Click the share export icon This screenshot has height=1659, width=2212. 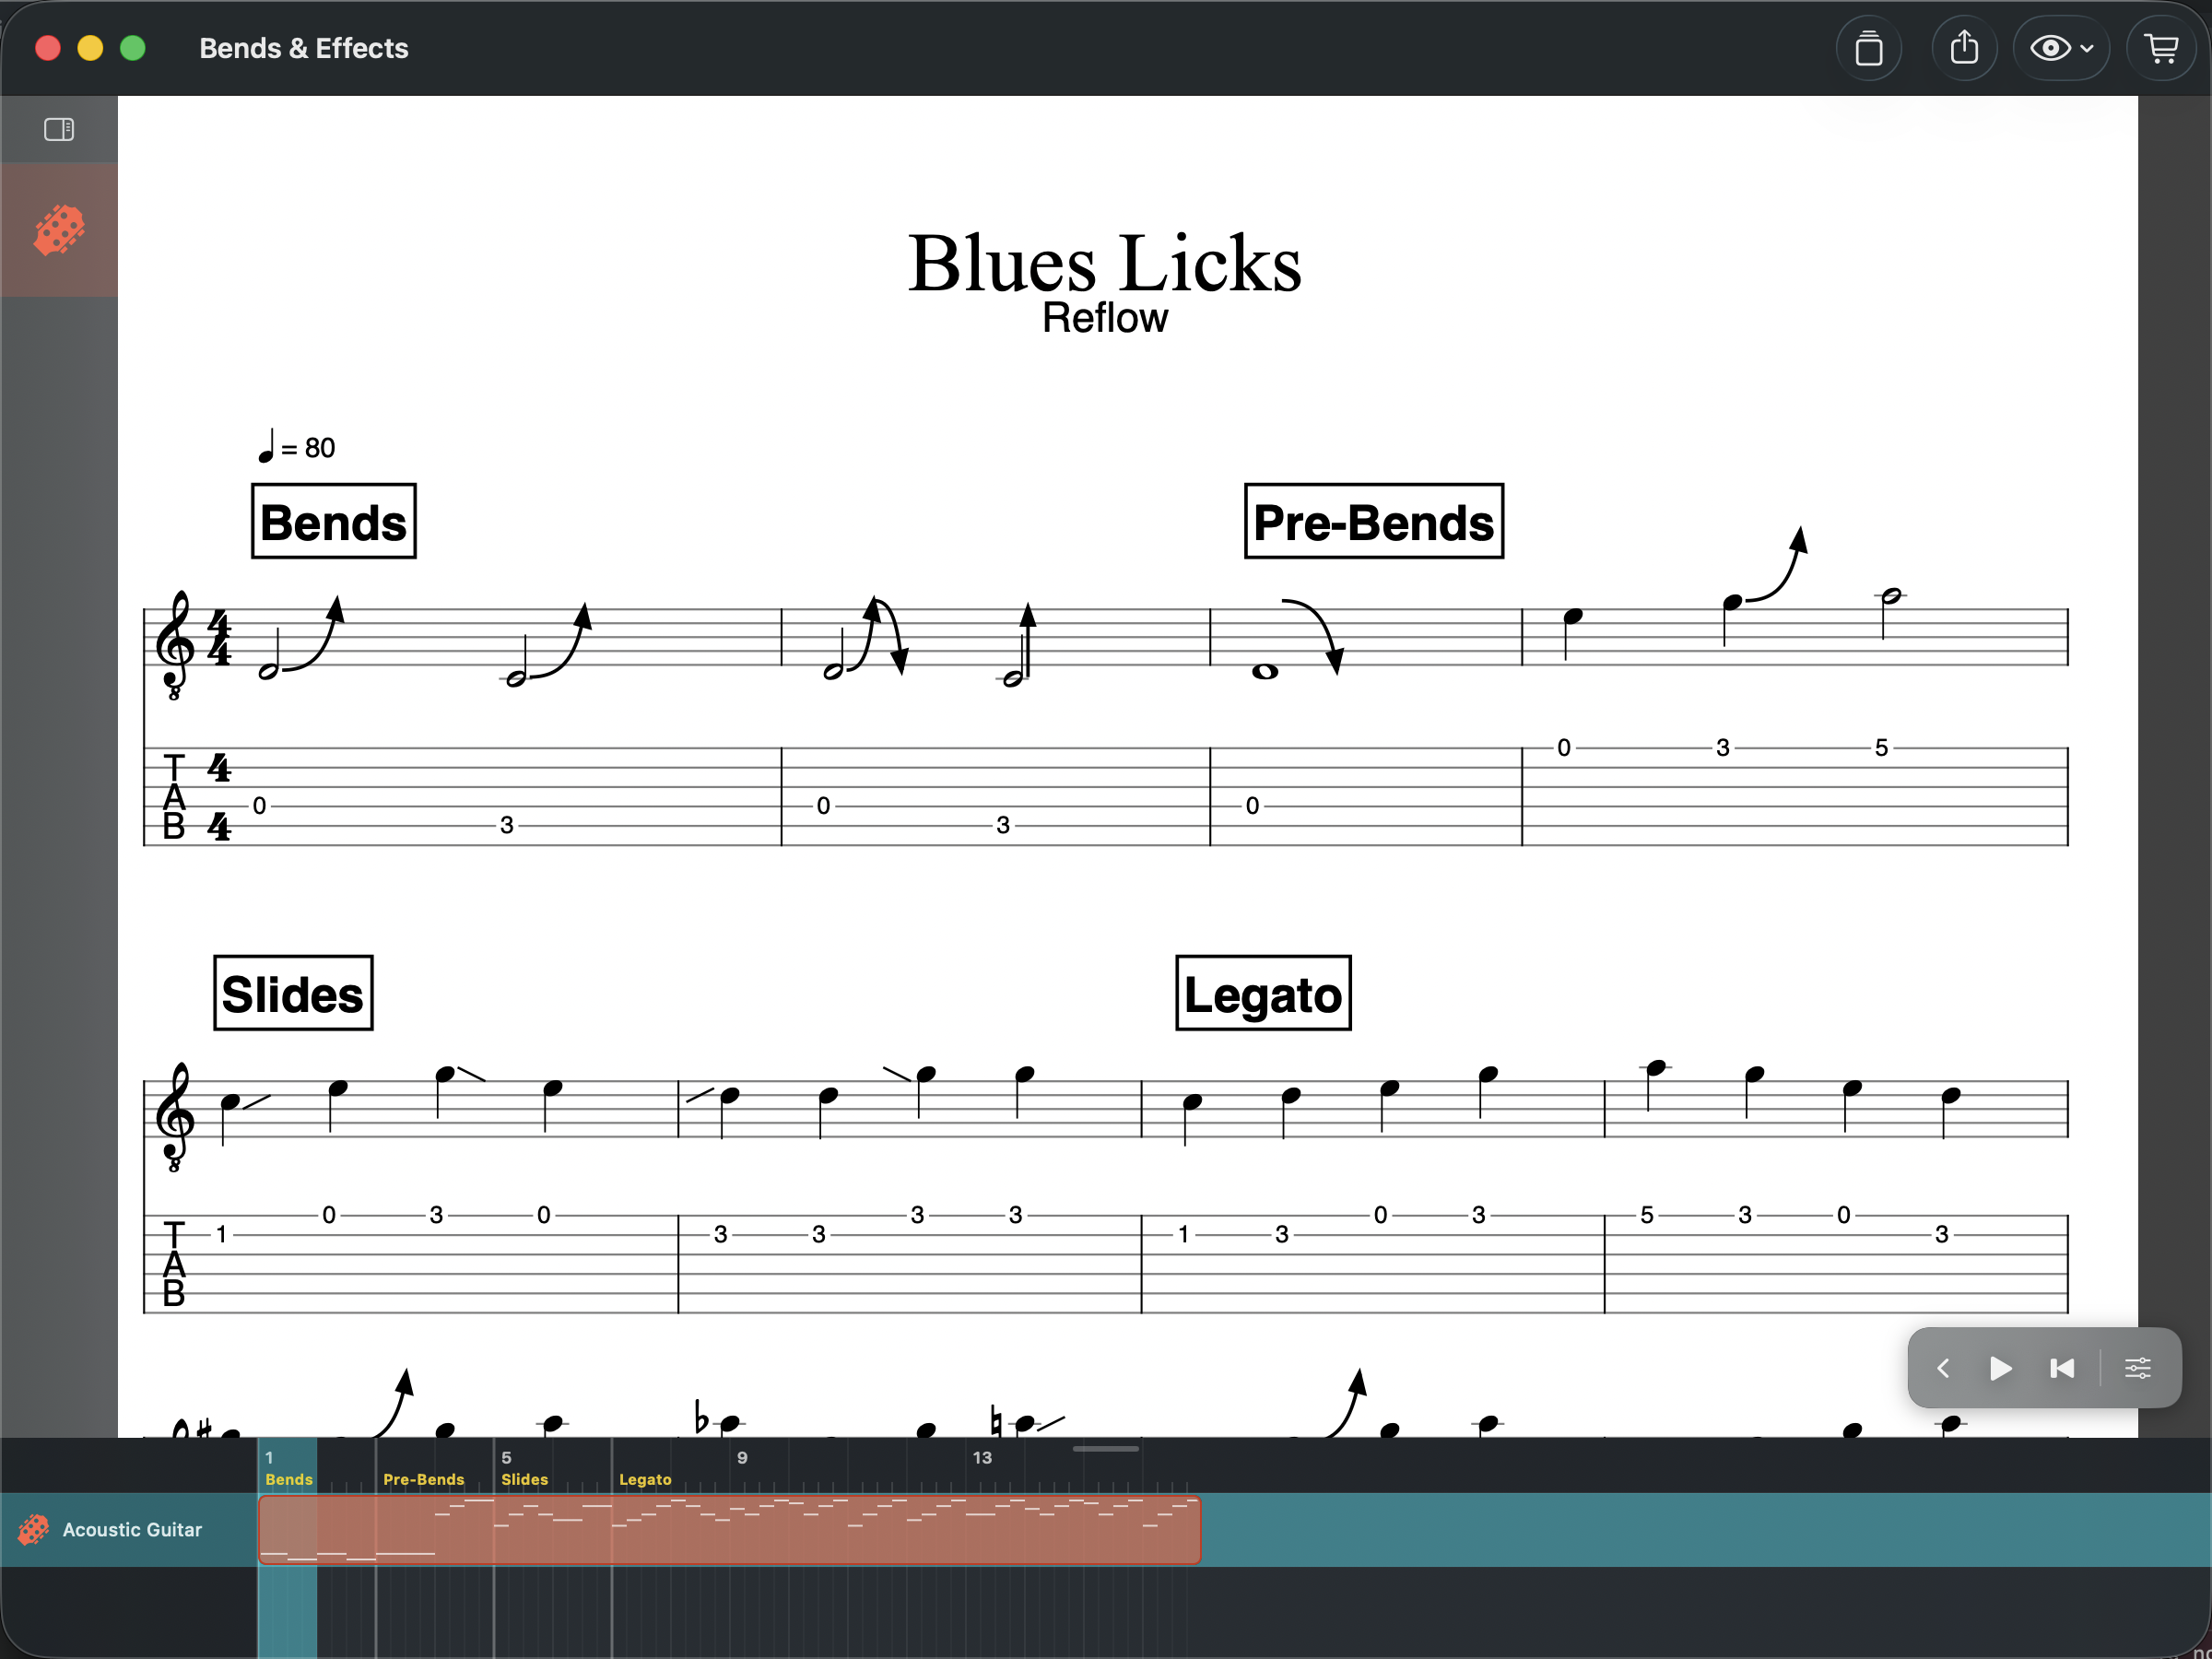(x=1964, y=48)
